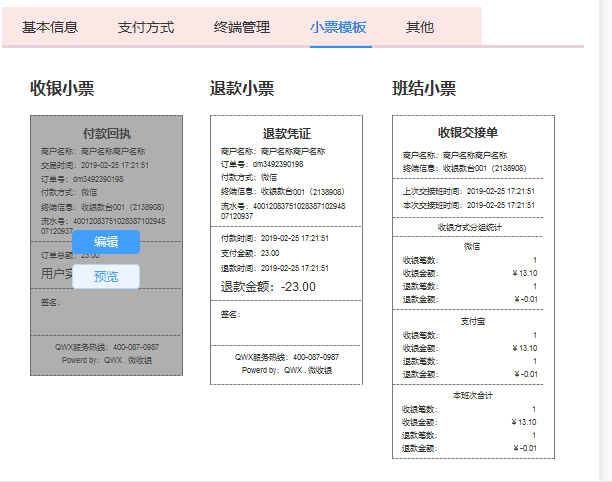Image resolution: width=612 pixels, height=482 pixels.
Task: Select the 收银交接单 receipt template
Action: pos(468,286)
